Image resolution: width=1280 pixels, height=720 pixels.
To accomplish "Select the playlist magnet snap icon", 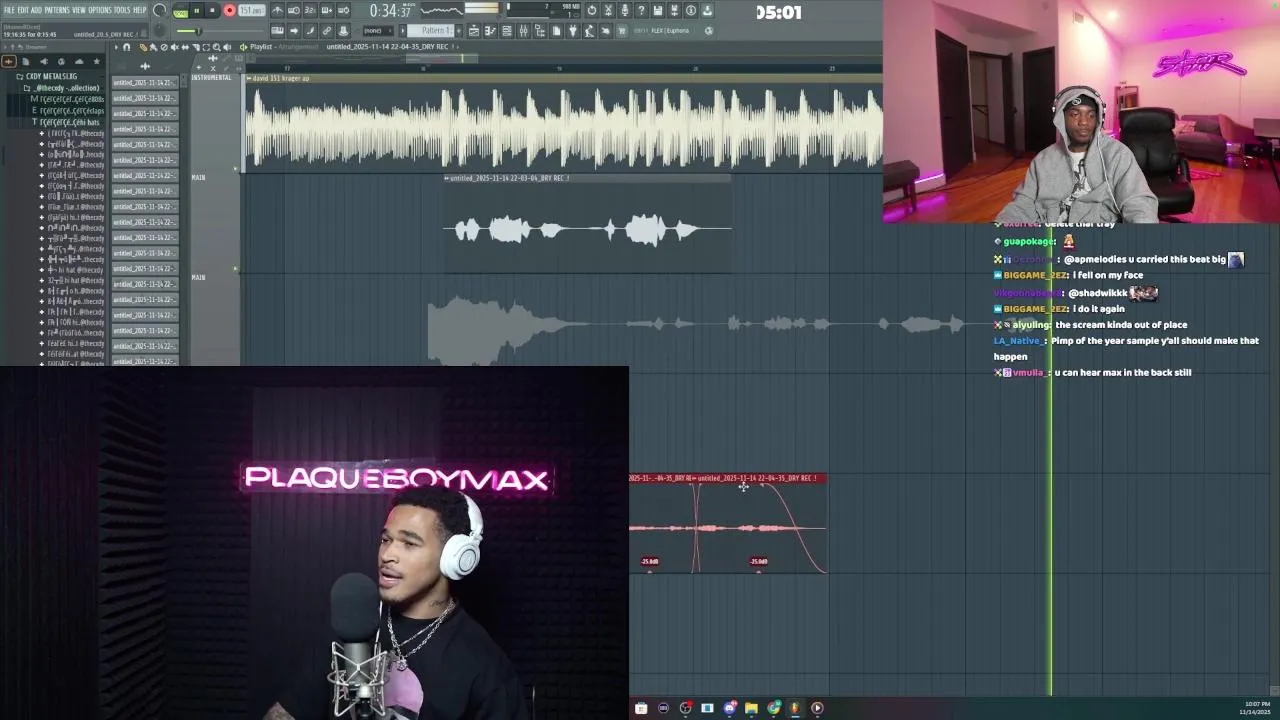I will pyautogui.click(x=126, y=47).
